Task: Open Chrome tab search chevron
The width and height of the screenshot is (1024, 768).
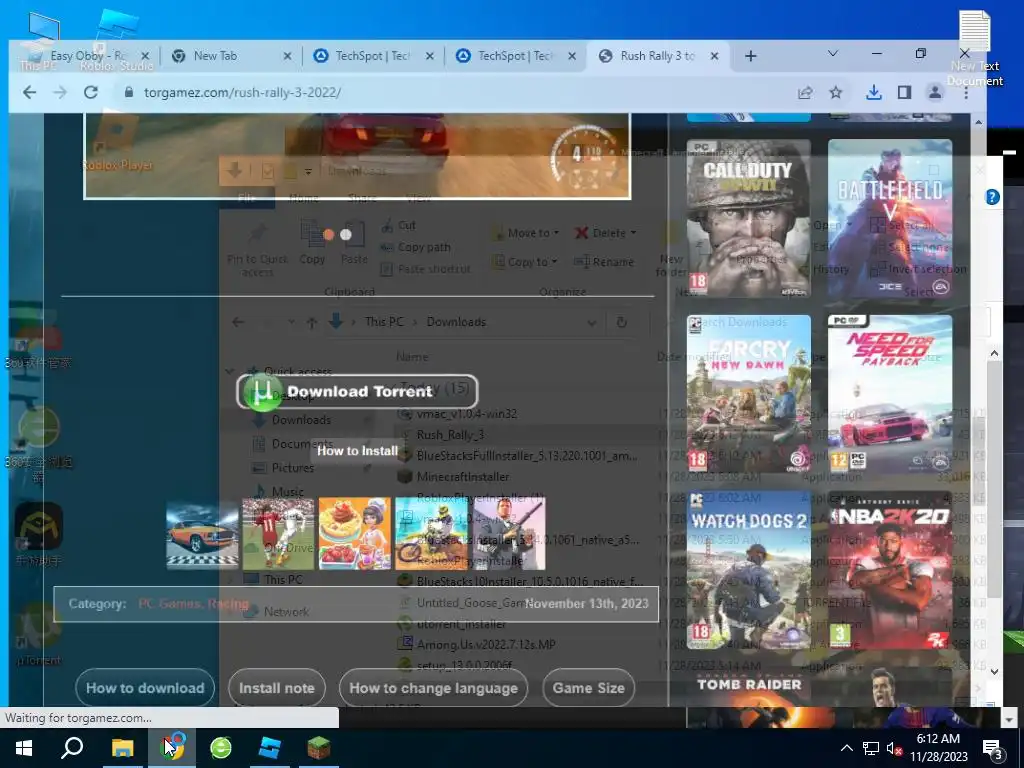Action: tap(833, 54)
